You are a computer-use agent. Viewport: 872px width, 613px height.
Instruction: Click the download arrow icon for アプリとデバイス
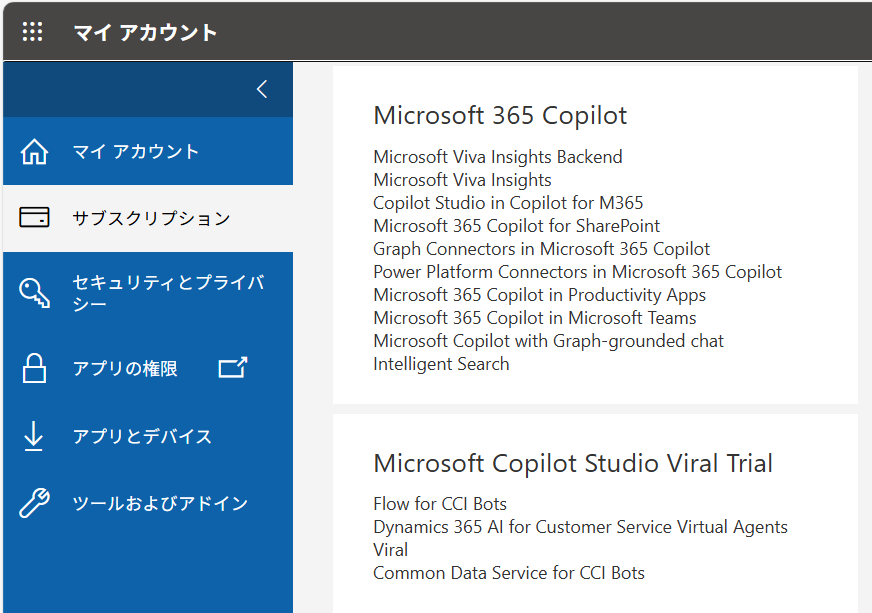point(33,436)
